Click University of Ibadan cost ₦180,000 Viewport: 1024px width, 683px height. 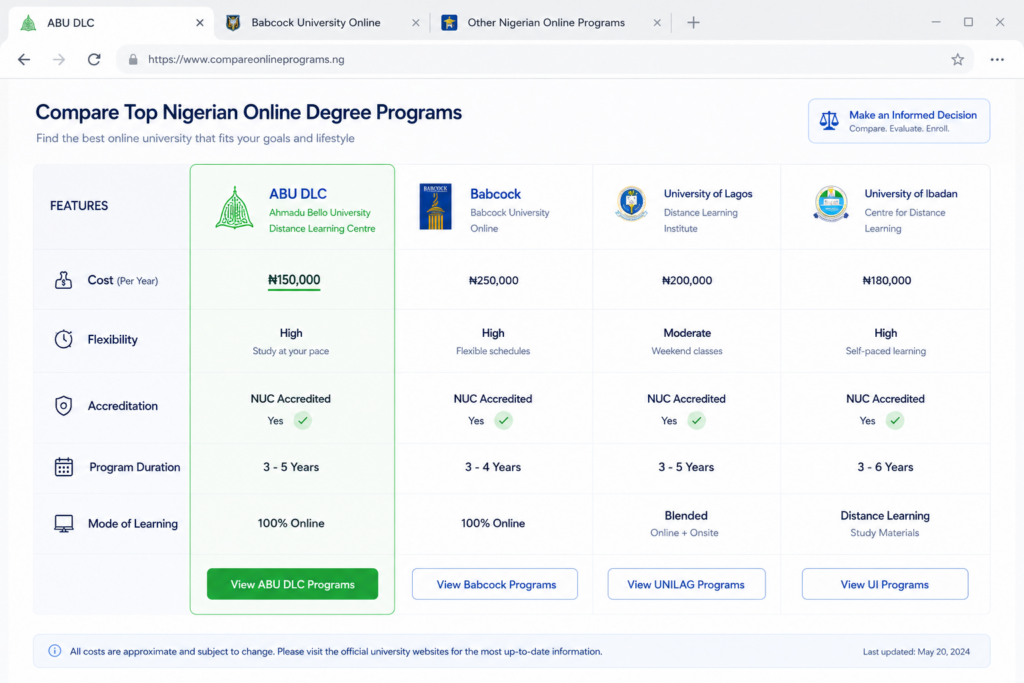pyautogui.click(x=887, y=280)
